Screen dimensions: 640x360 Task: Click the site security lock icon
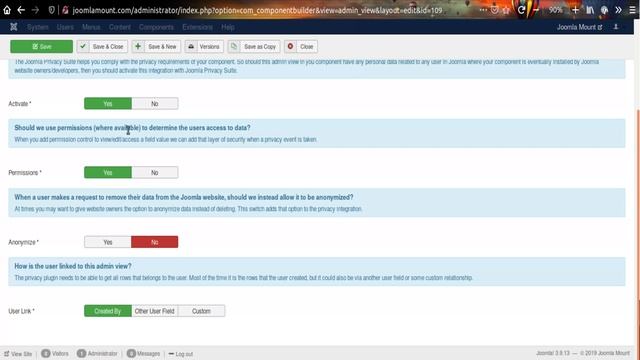tap(65, 10)
